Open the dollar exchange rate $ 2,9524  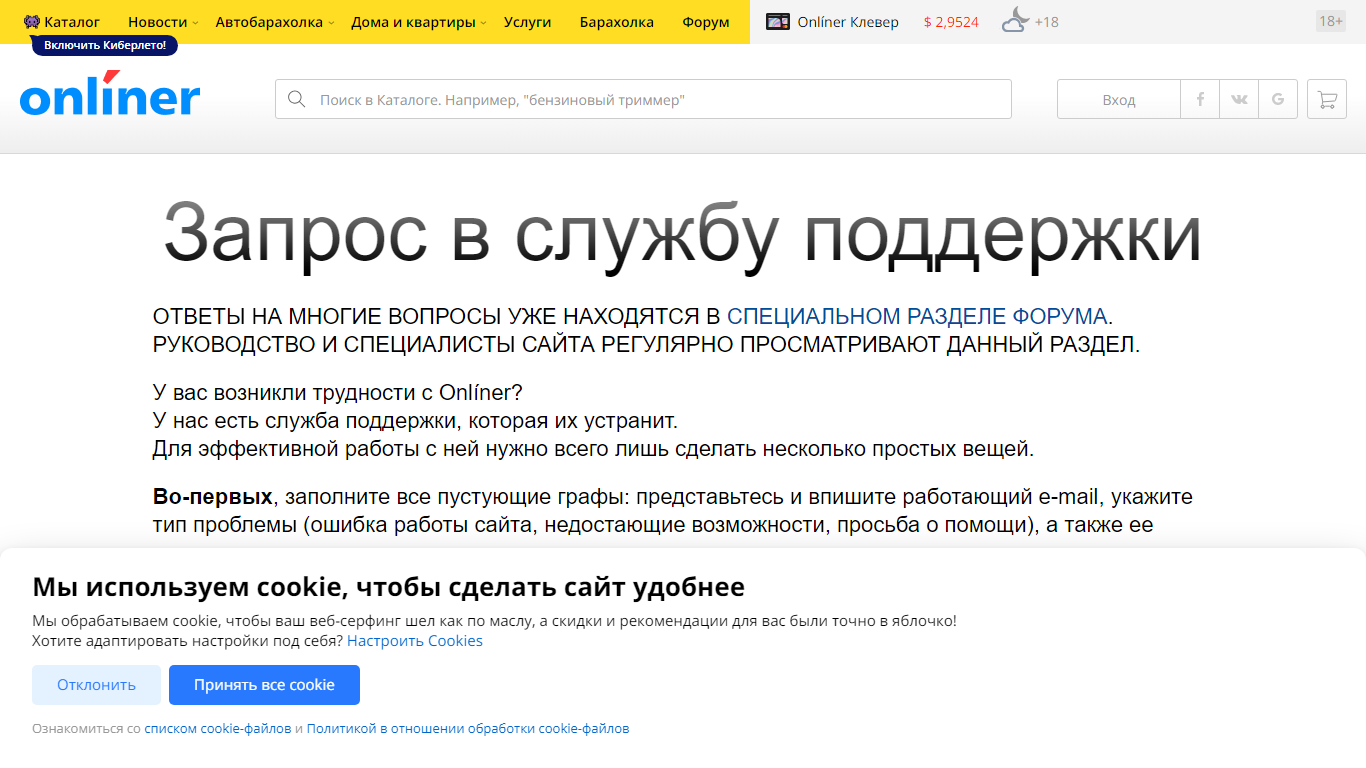(x=951, y=22)
